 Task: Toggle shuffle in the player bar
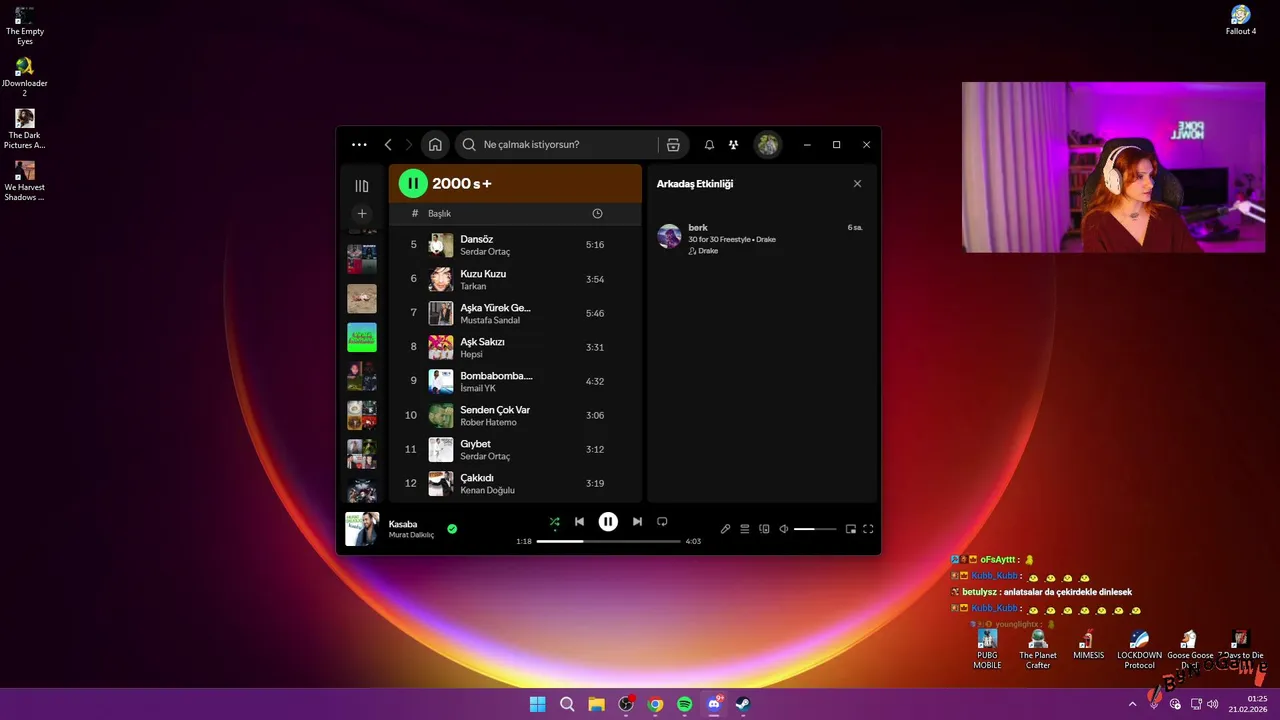click(x=554, y=522)
